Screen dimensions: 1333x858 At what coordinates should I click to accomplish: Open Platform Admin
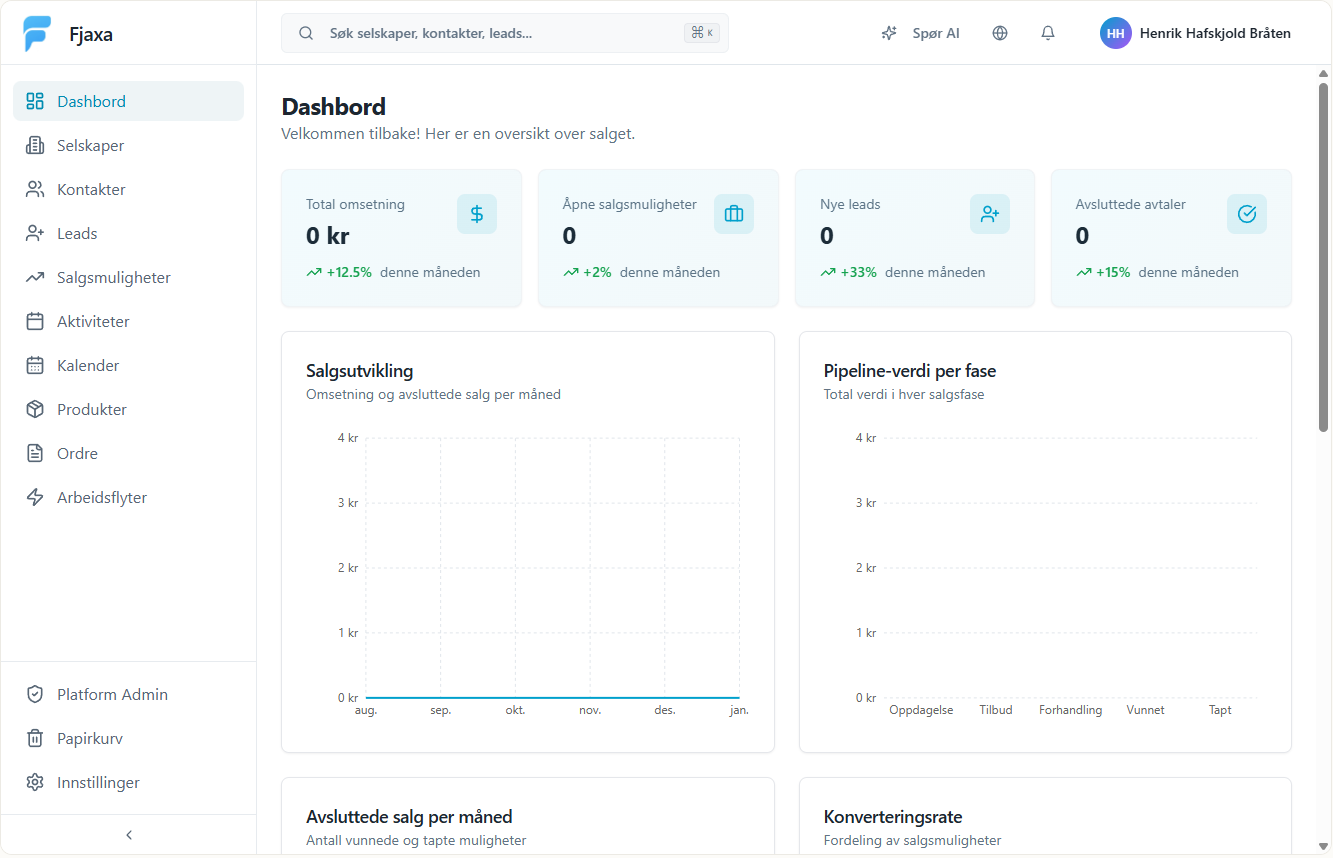[x=110, y=694]
